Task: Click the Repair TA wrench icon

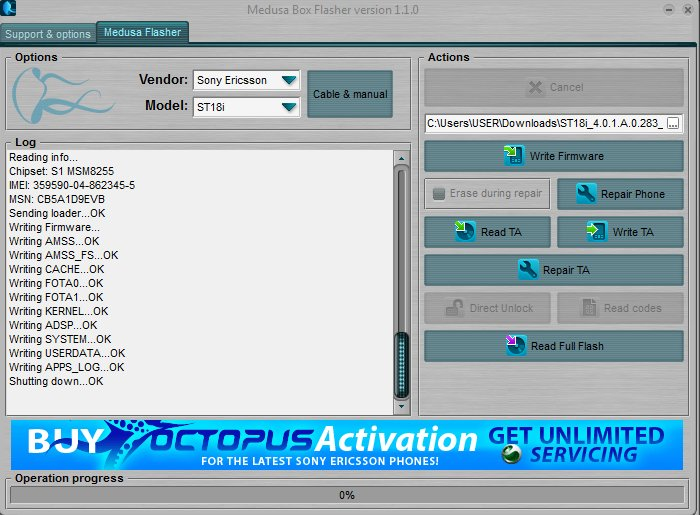Action: click(528, 270)
